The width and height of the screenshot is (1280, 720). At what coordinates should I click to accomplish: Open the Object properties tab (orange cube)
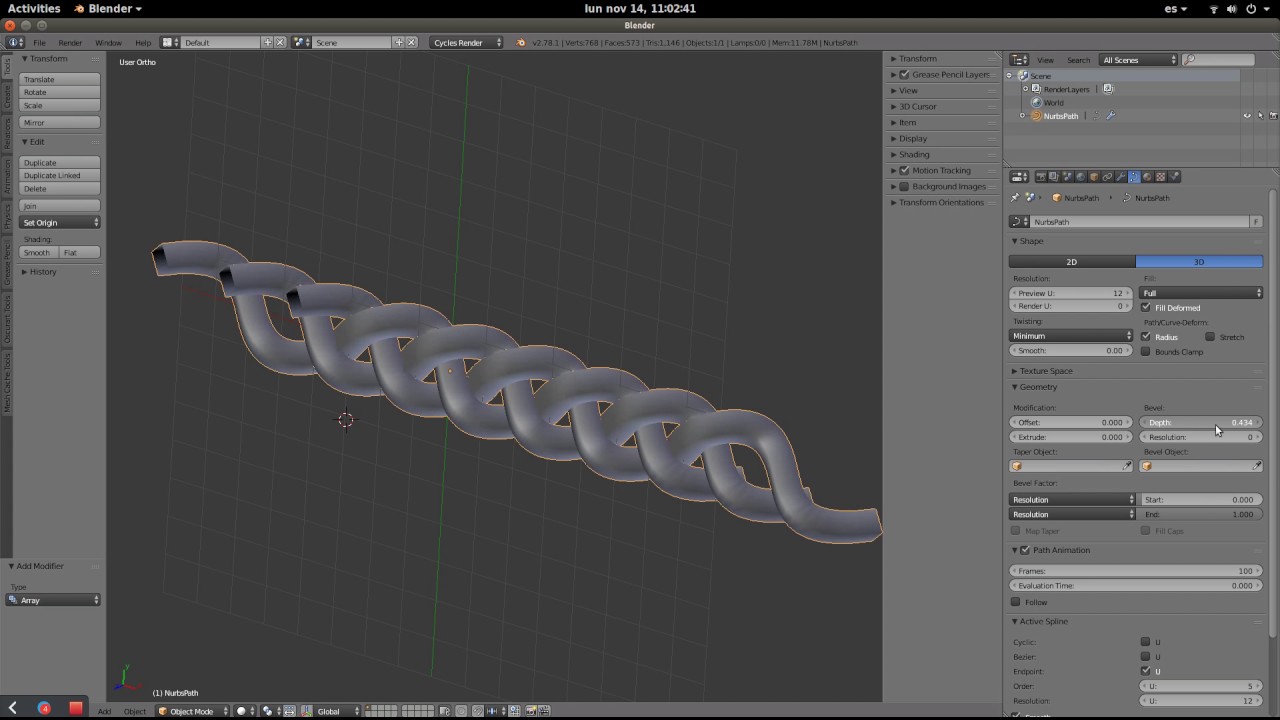point(1093,177)
